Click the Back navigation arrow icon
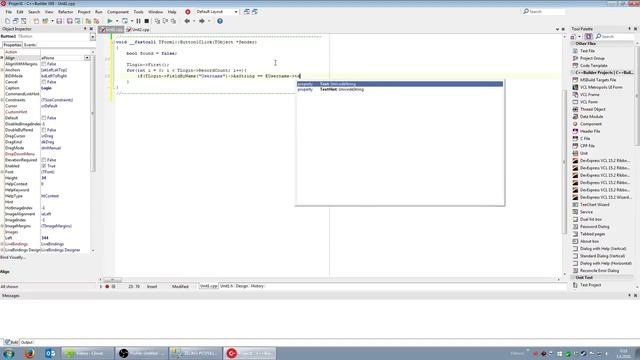This screenshot has width=640, height=360. [187, 21]
